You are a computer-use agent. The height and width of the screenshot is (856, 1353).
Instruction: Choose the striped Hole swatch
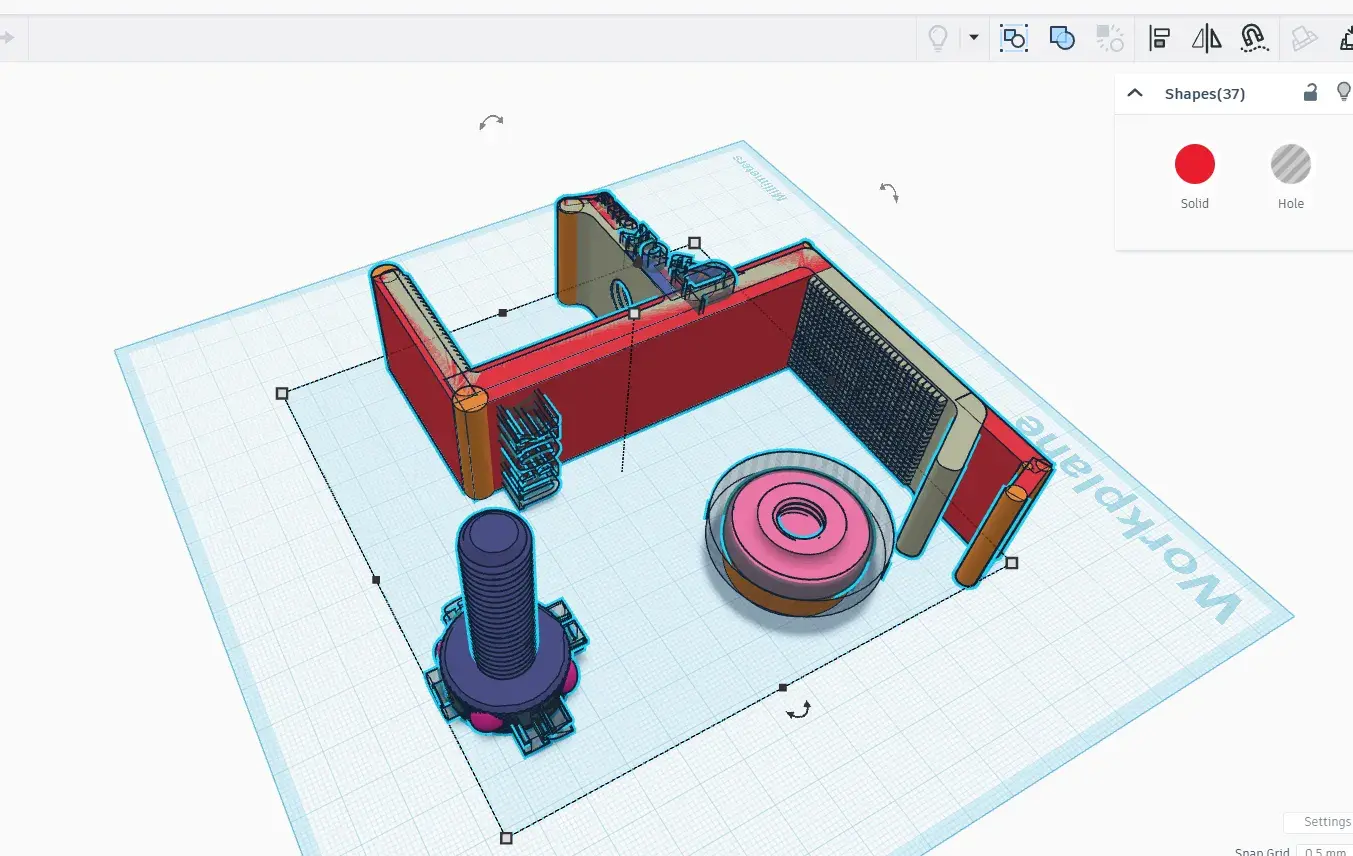click(x=1290, y=164)
